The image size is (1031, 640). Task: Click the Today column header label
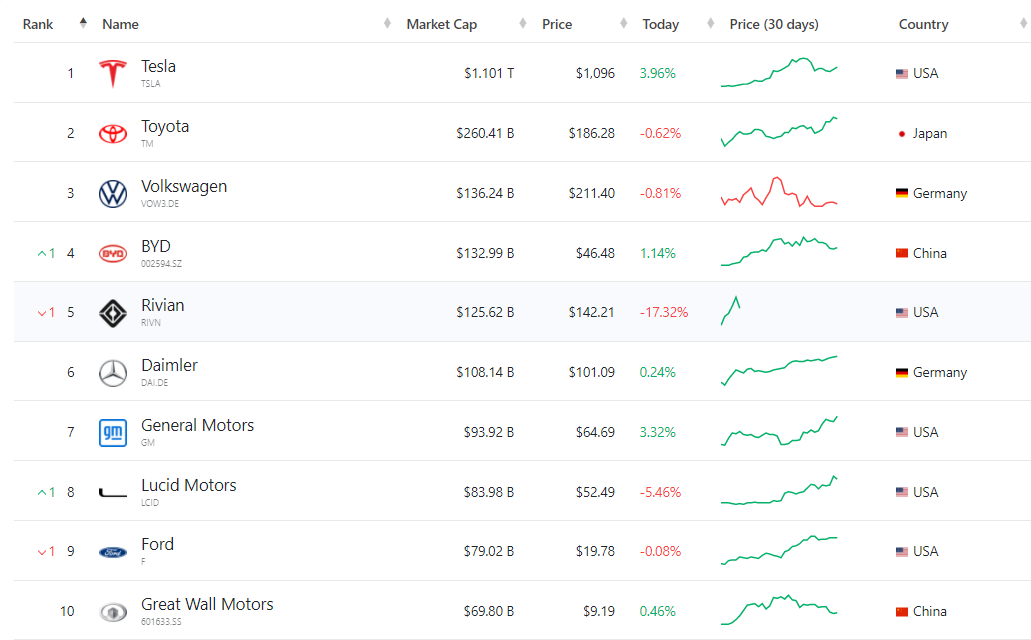point(661,24)
